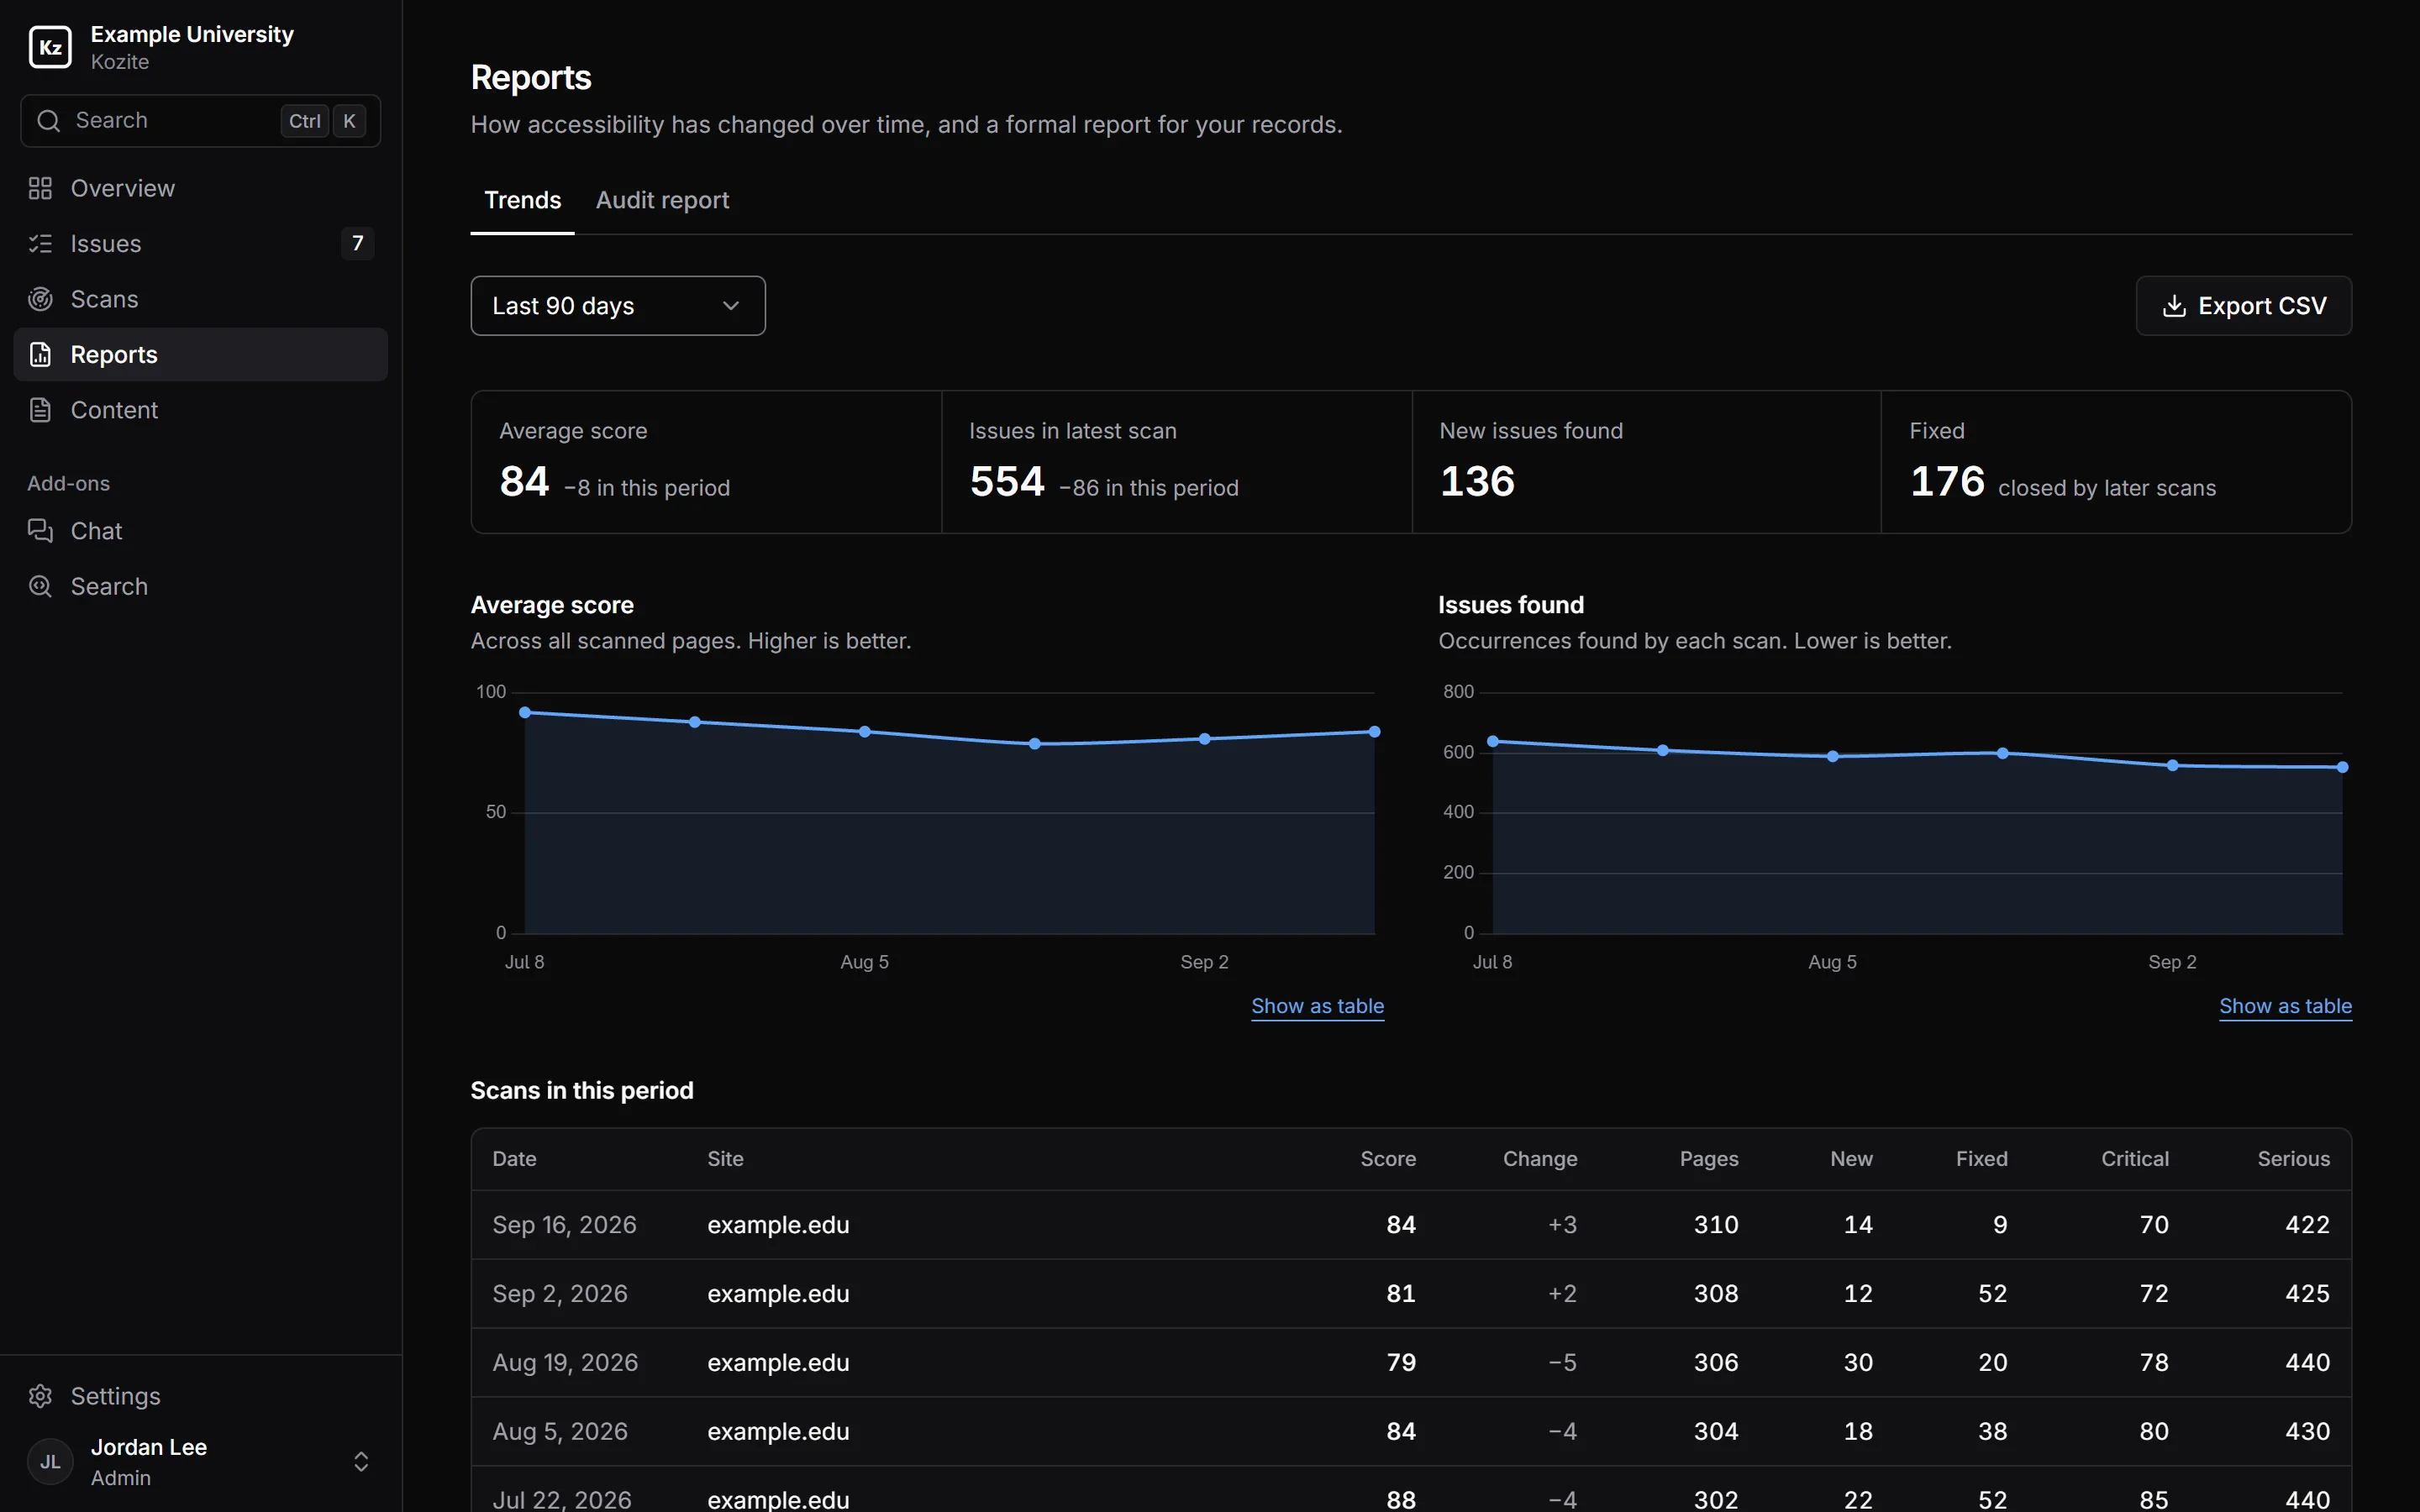The height and width of the screenshot is (1512, 2420).
Task: Switch to the Audit report tab
Action: tap(662, 200)
